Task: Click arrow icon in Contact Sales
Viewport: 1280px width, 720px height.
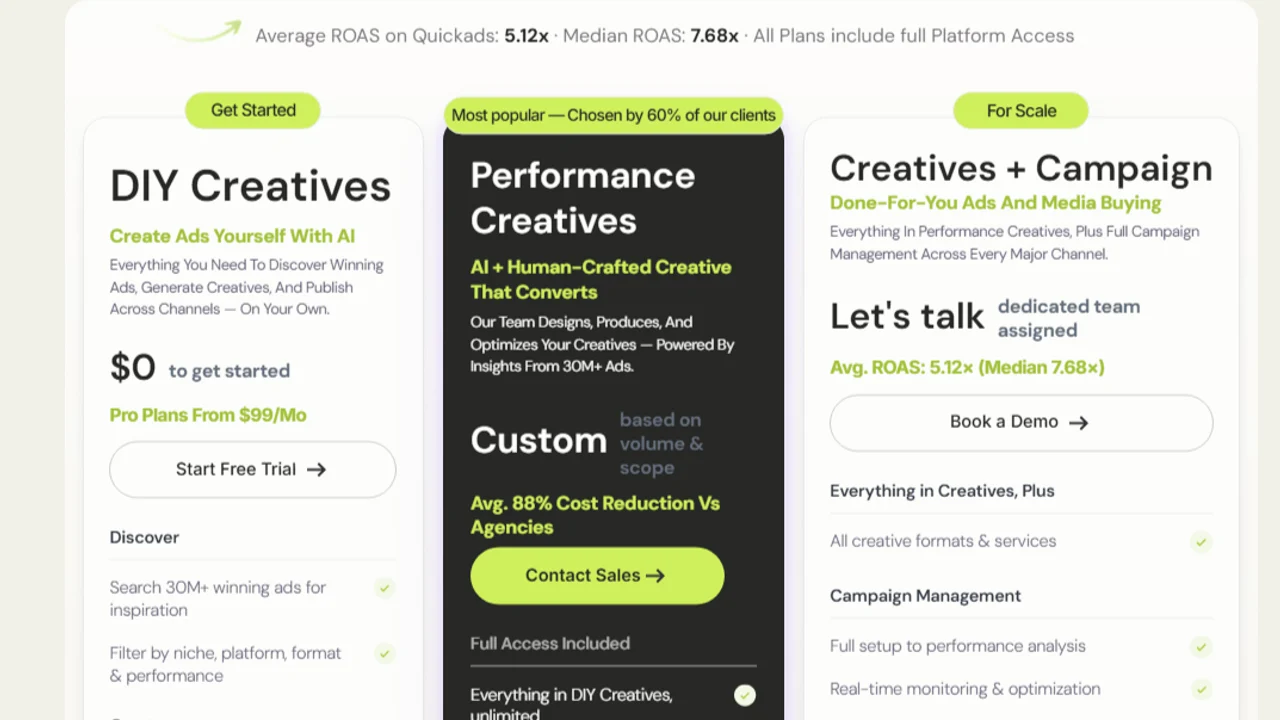Action: tap(655, 575)
